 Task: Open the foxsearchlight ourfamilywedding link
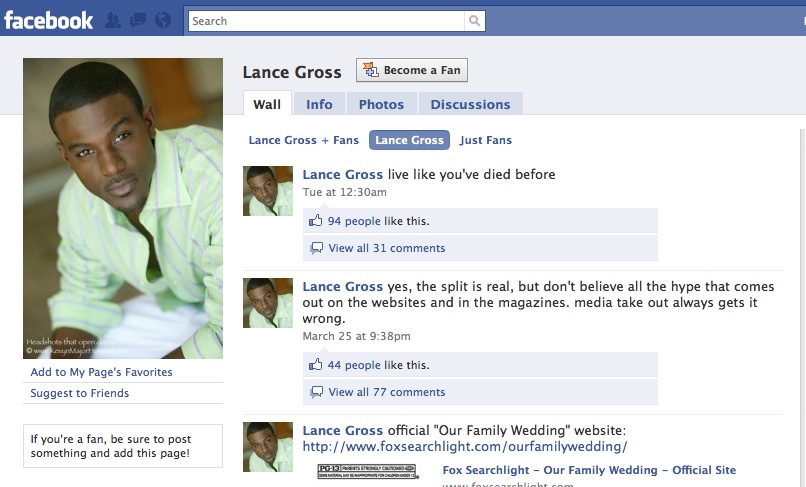click(x=465, y=446)
